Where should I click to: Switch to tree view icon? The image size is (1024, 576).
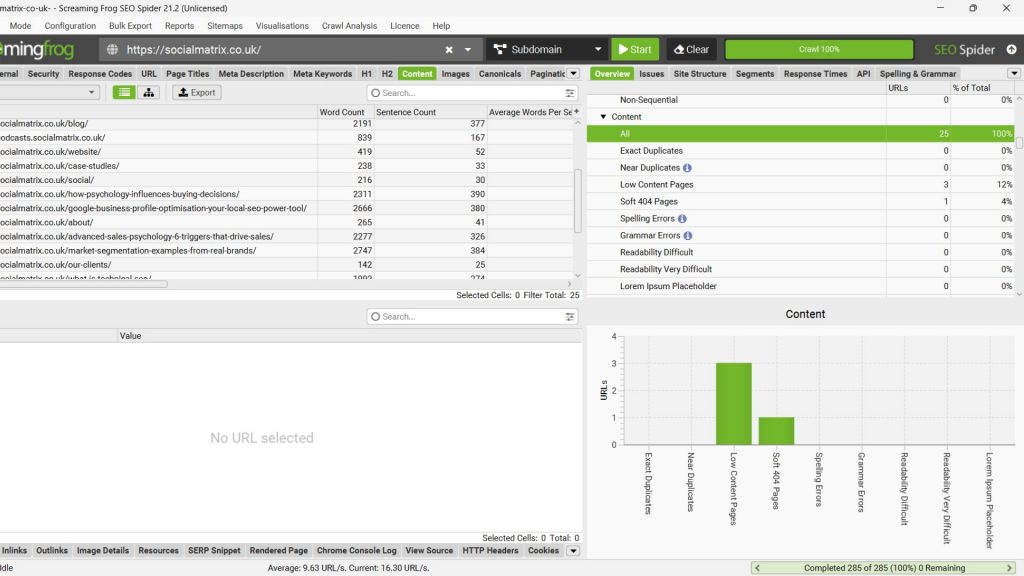[149, 92]
